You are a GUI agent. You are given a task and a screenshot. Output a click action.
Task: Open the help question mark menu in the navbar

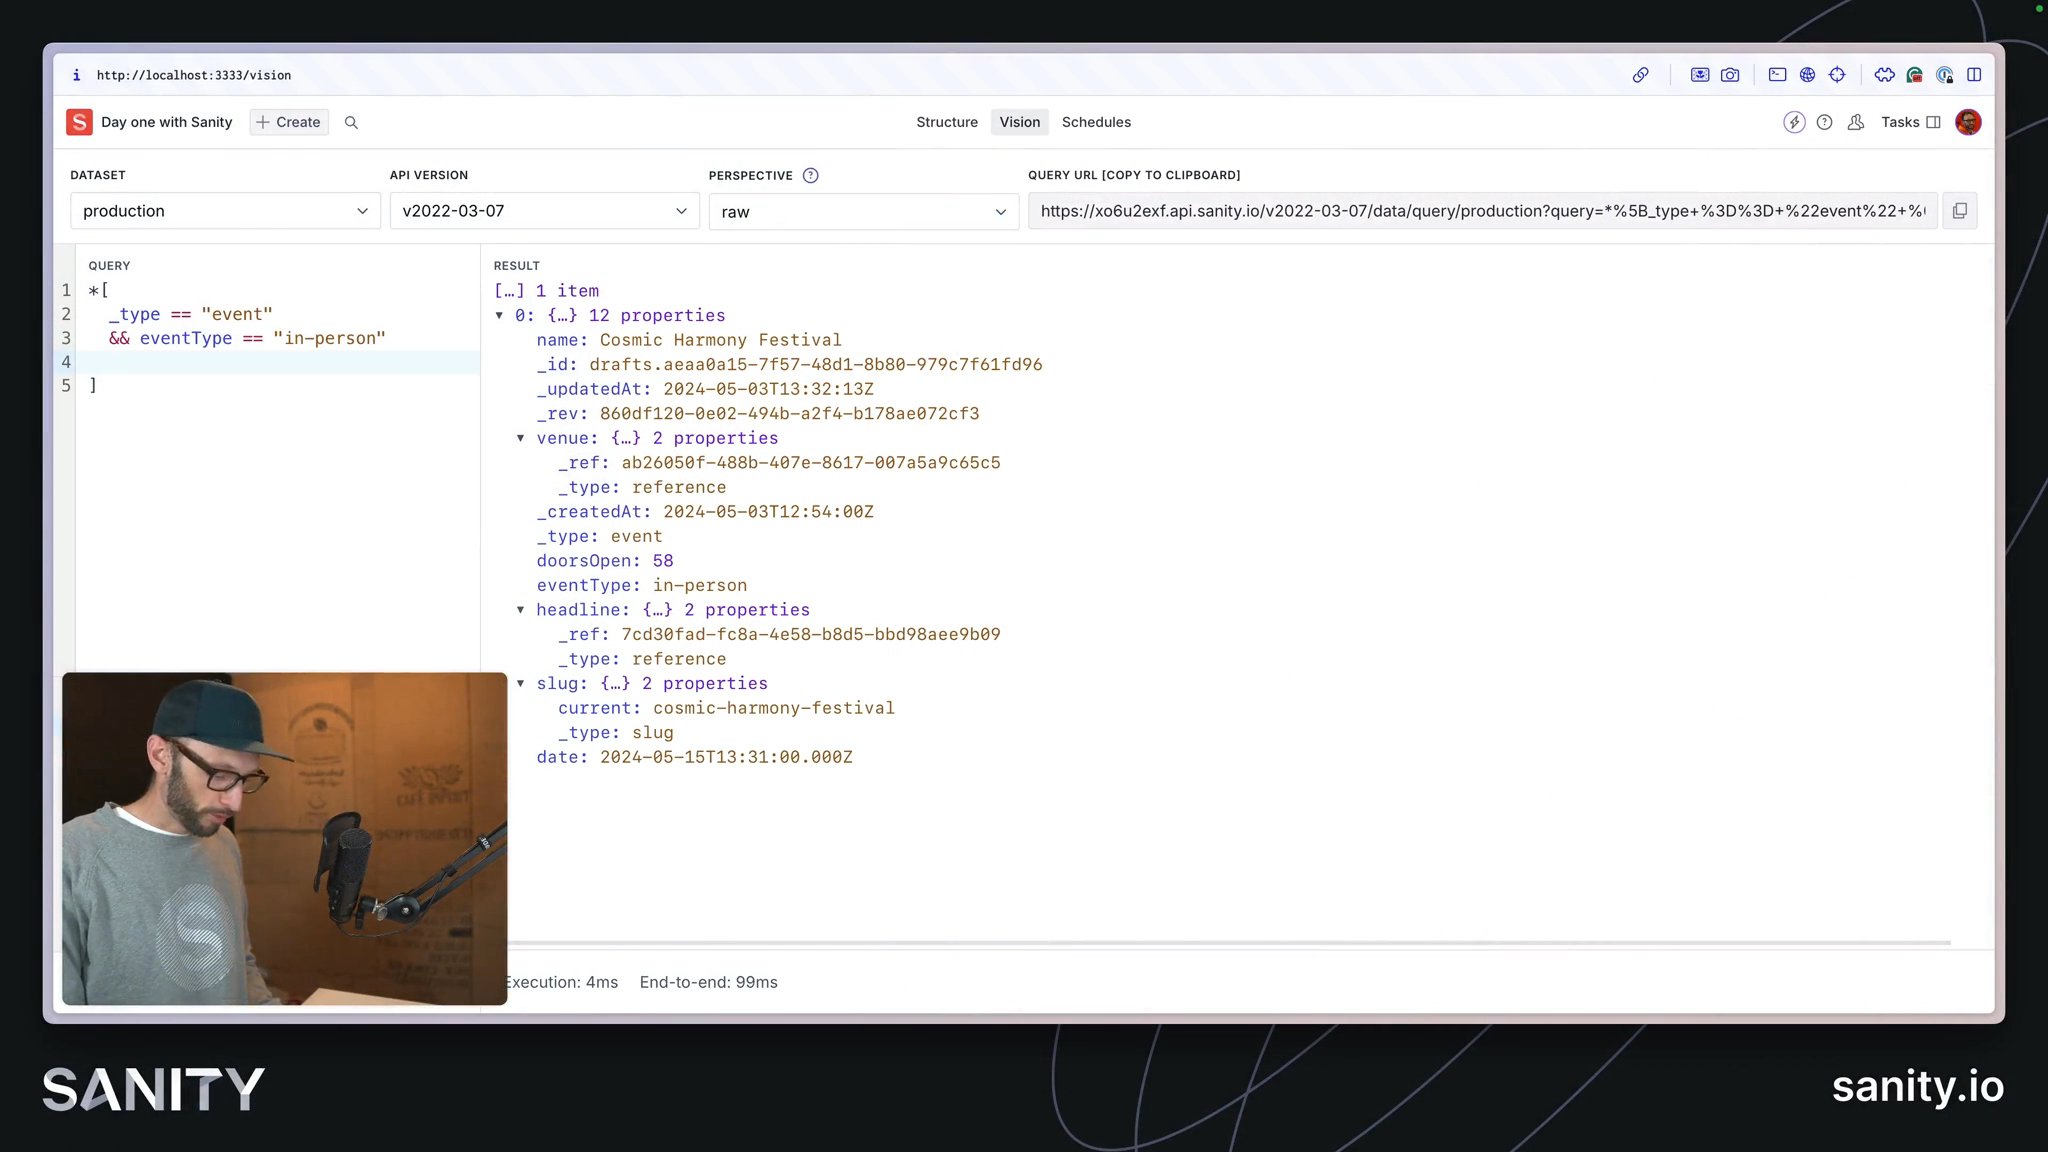(1824, 122)
